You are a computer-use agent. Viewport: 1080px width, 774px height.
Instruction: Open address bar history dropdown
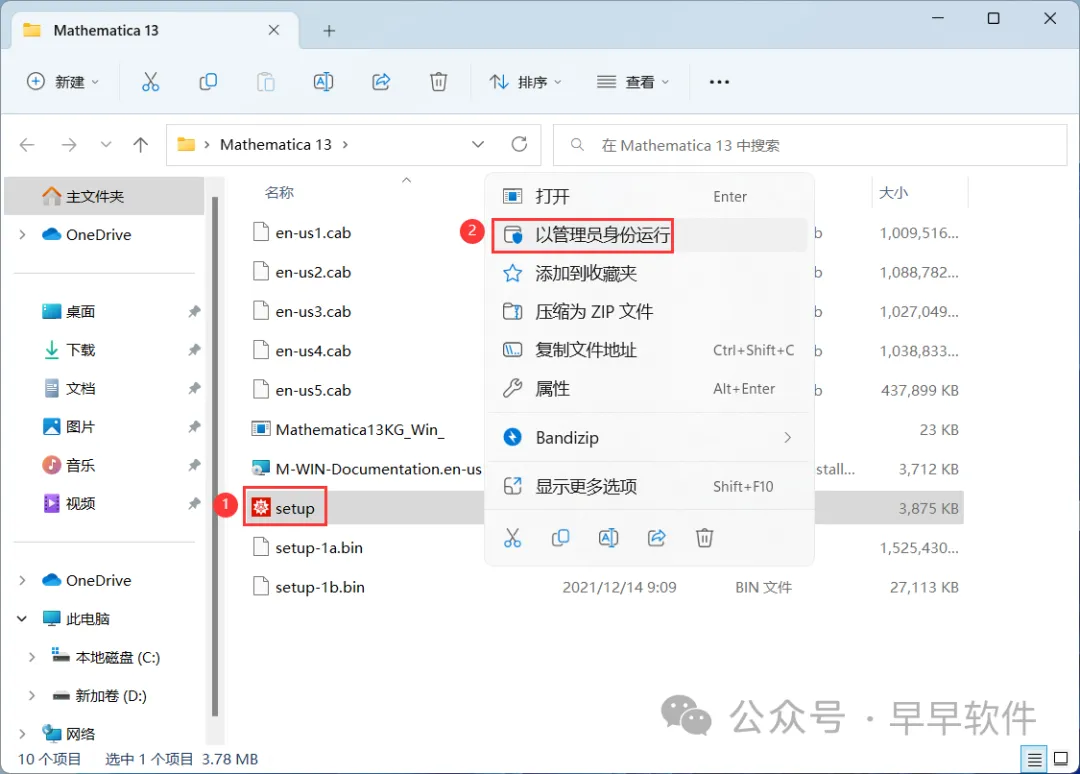(477, 145)
